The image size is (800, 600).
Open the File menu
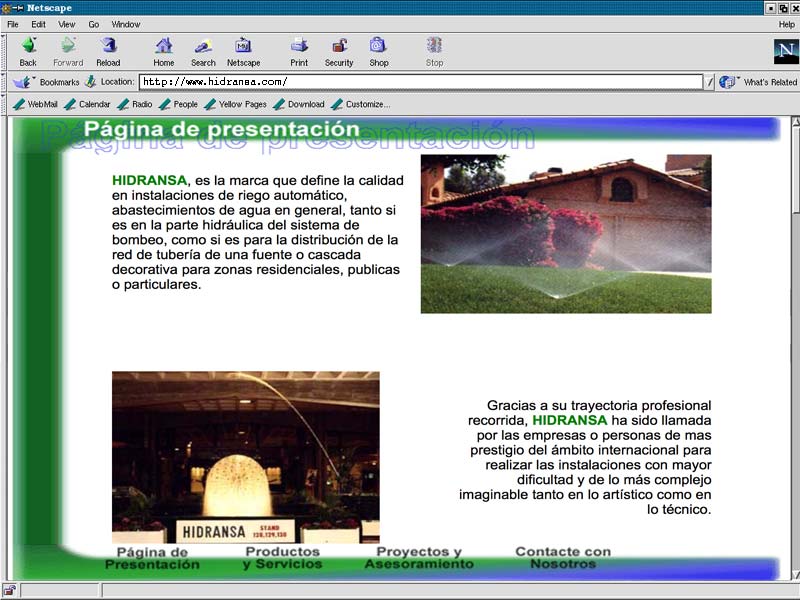13,24
